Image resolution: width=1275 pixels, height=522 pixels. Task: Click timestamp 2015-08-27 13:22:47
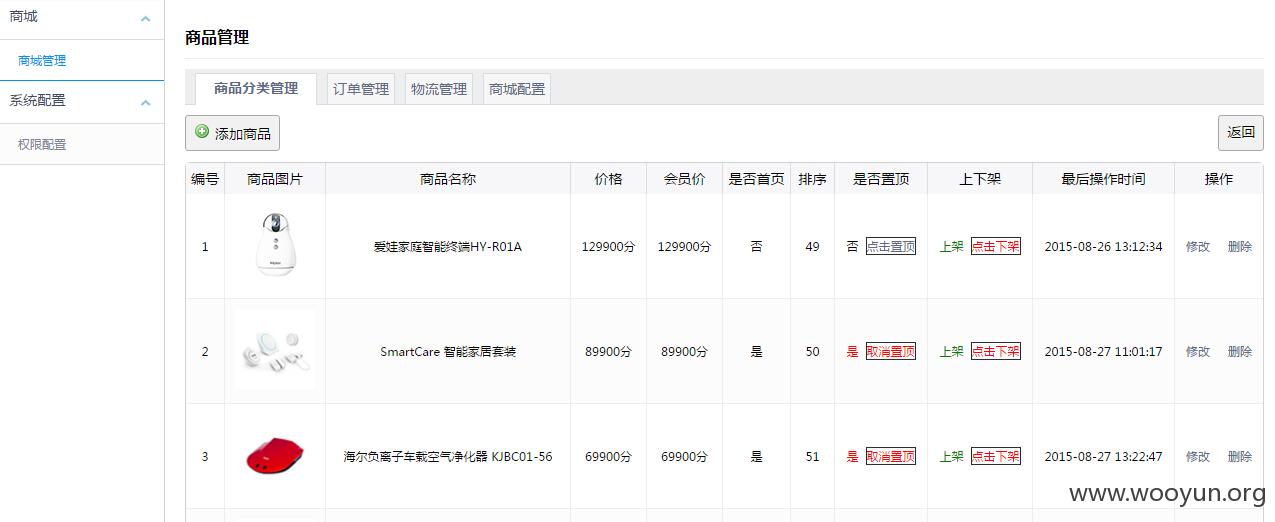pyautogui.click(x=1103, y=456)
